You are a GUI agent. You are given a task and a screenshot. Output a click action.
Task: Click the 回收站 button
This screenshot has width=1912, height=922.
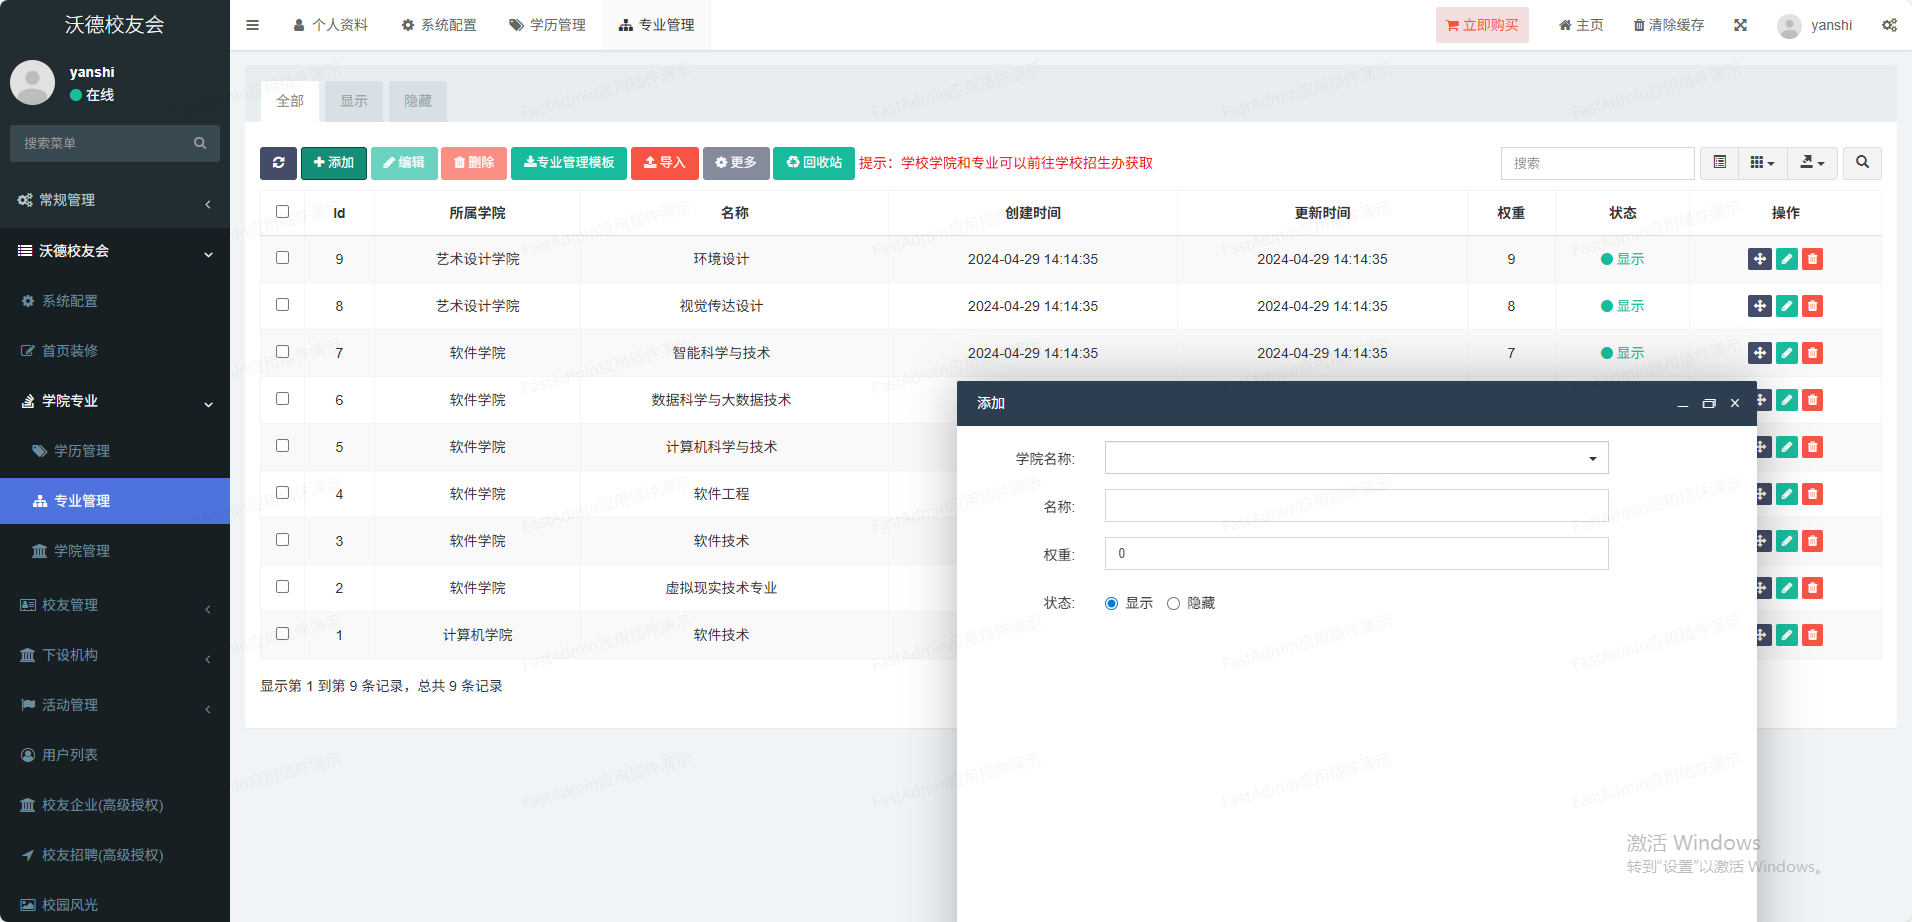pos(813,163)
